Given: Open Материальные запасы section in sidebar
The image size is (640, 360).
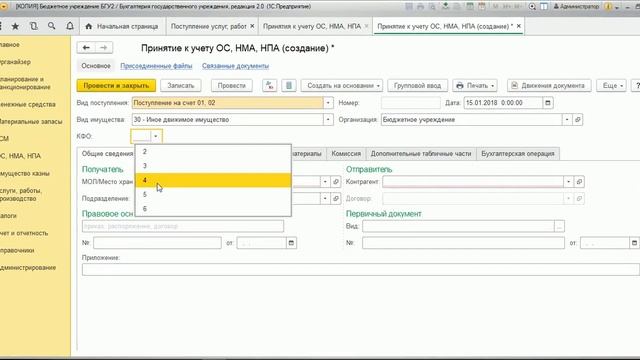Looking at the screenshot, I should tap(31, 122).
